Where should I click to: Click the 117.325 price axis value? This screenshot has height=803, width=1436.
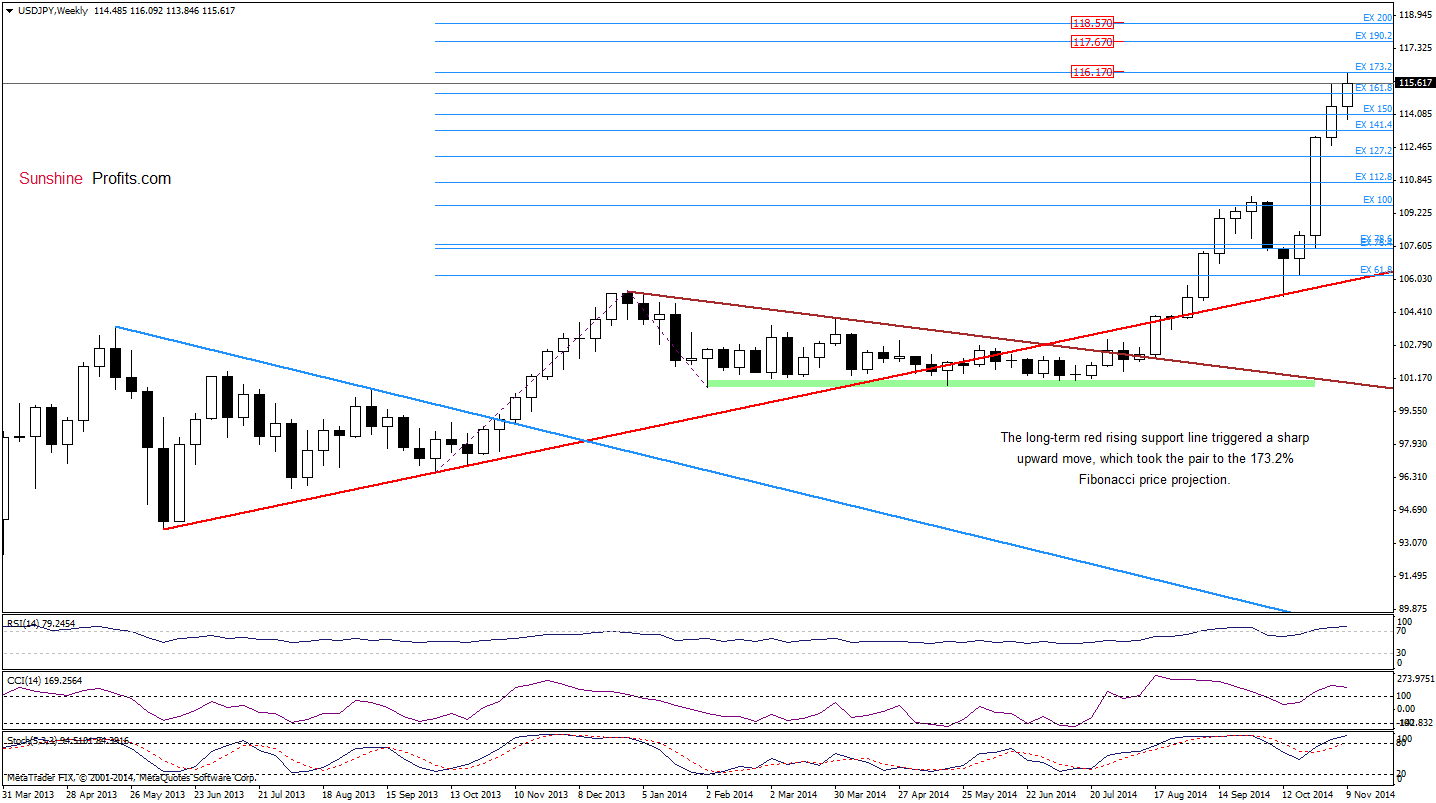click(1416, 48)
